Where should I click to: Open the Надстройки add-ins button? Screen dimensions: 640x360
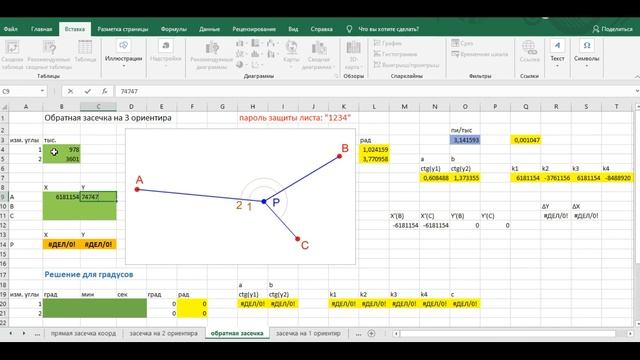click(x=165, y=53)
